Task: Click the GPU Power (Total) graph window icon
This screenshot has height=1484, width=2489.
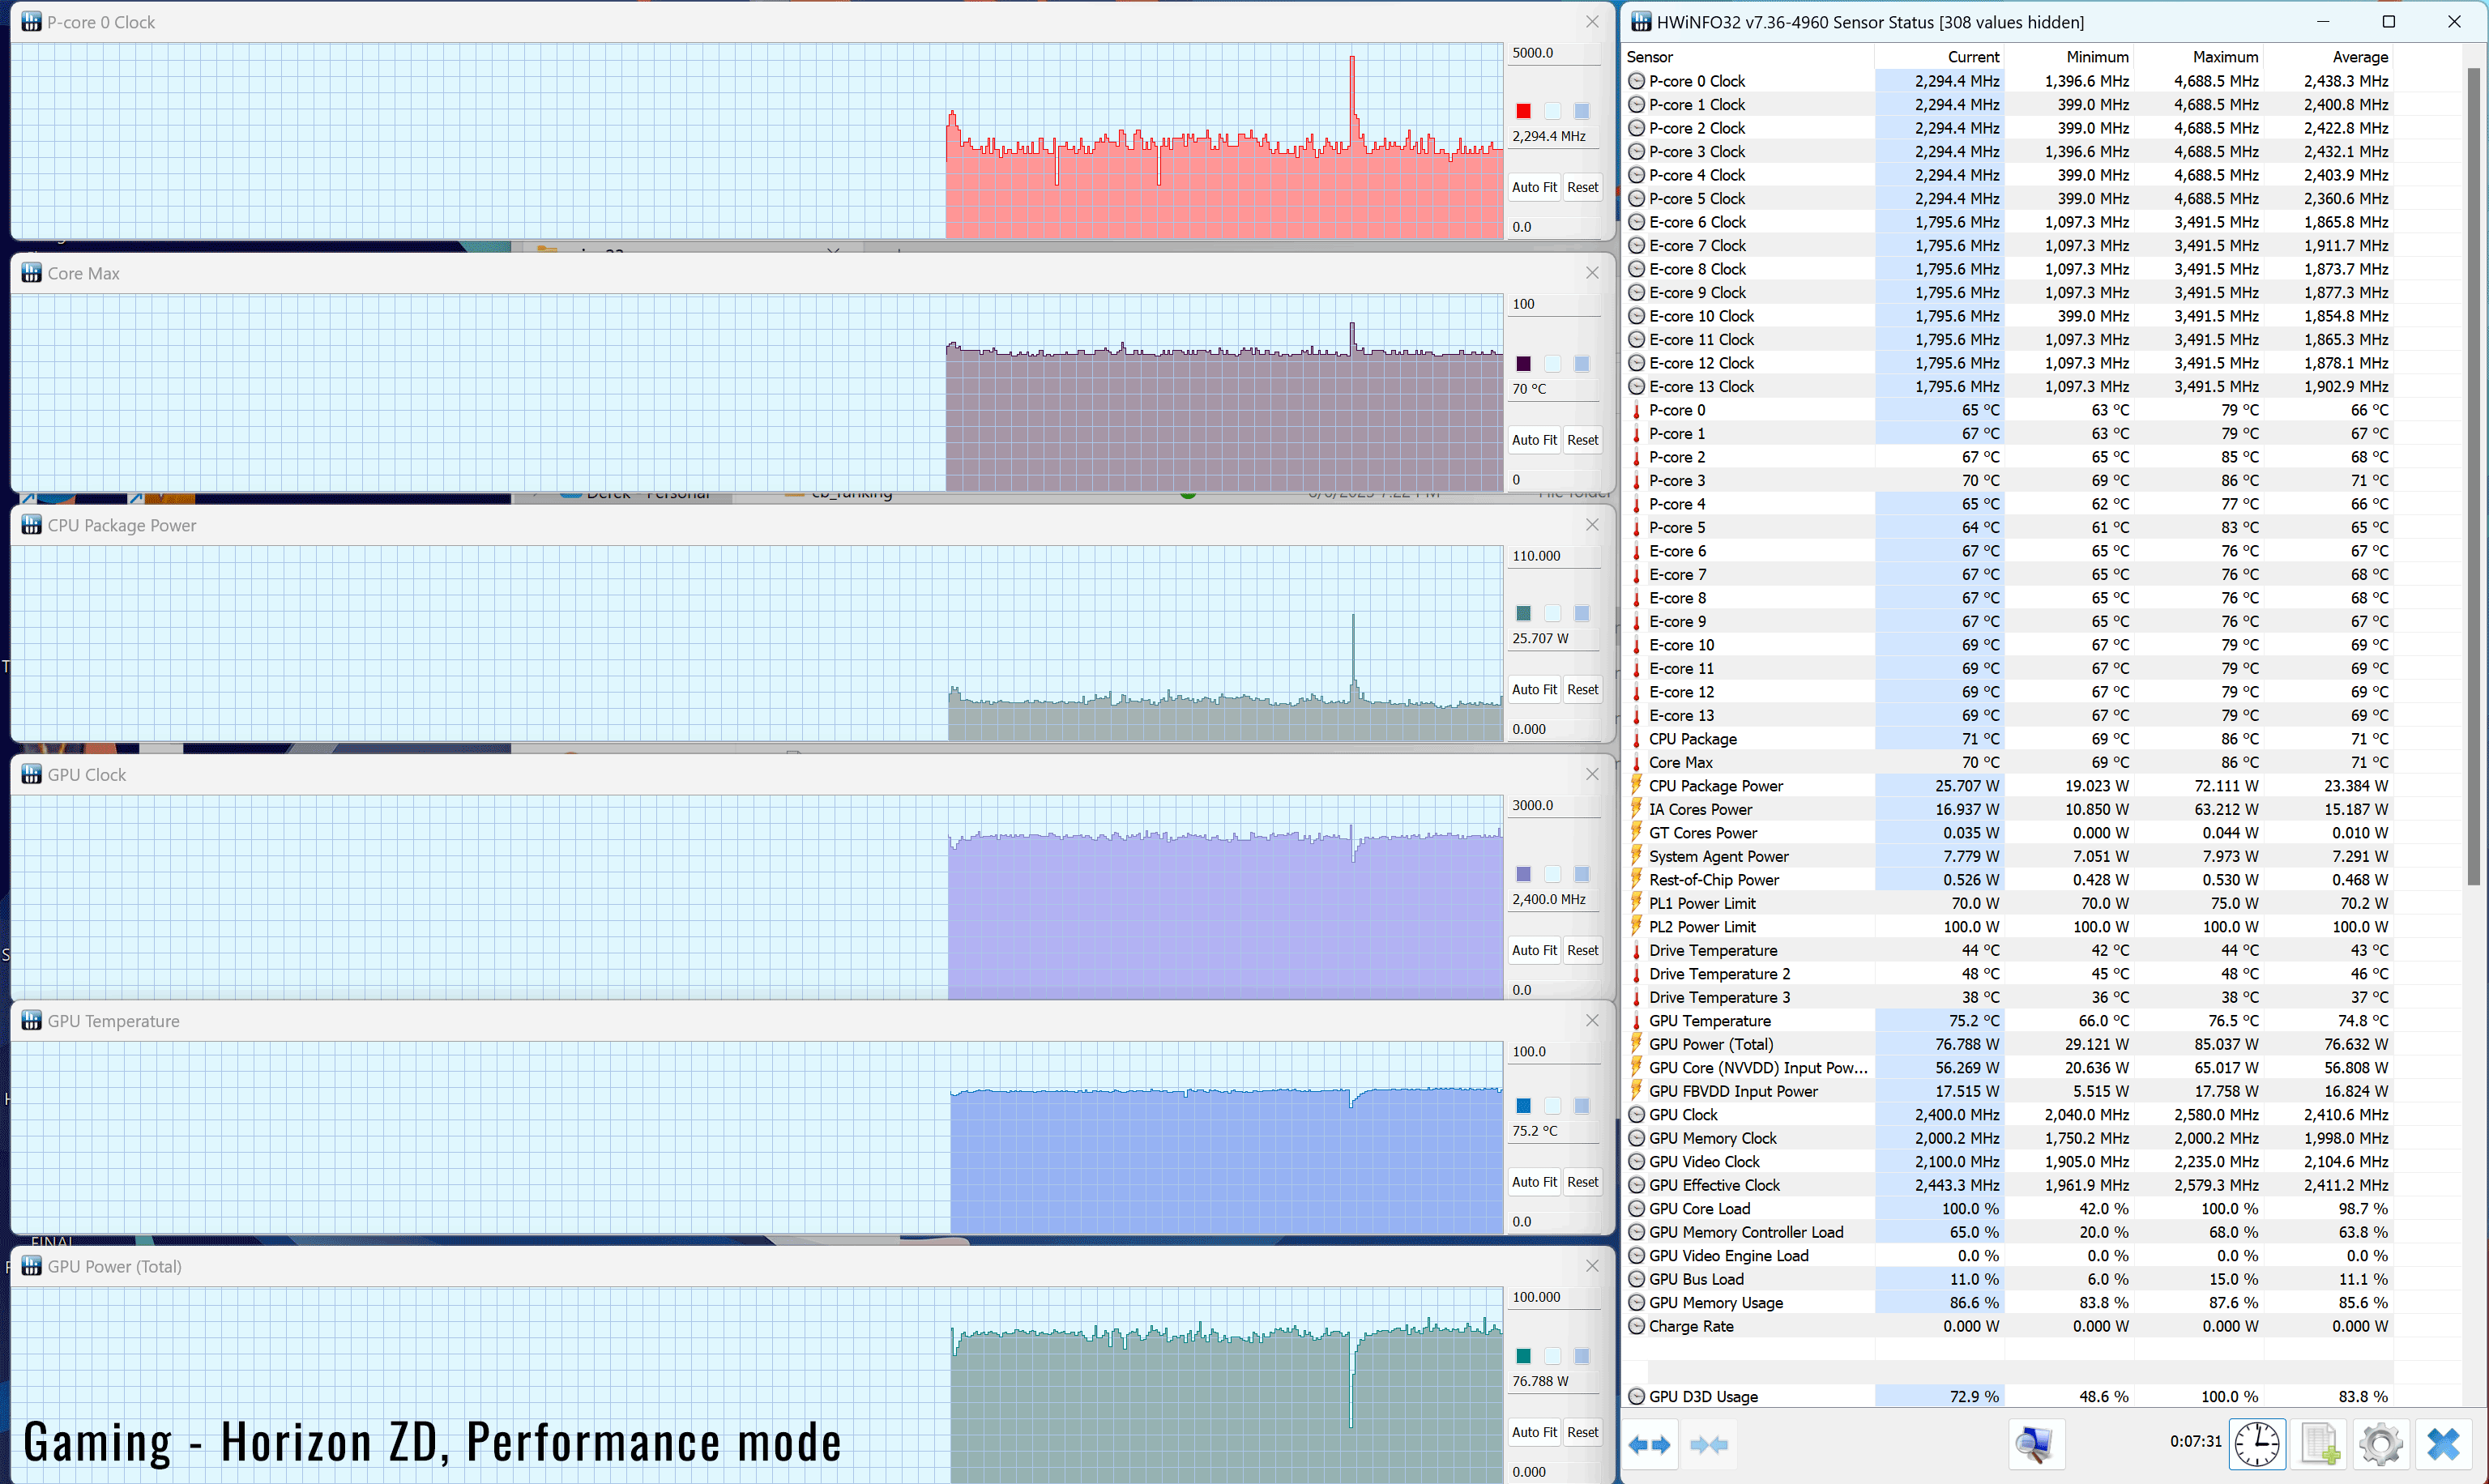Action: point(31,1266)
